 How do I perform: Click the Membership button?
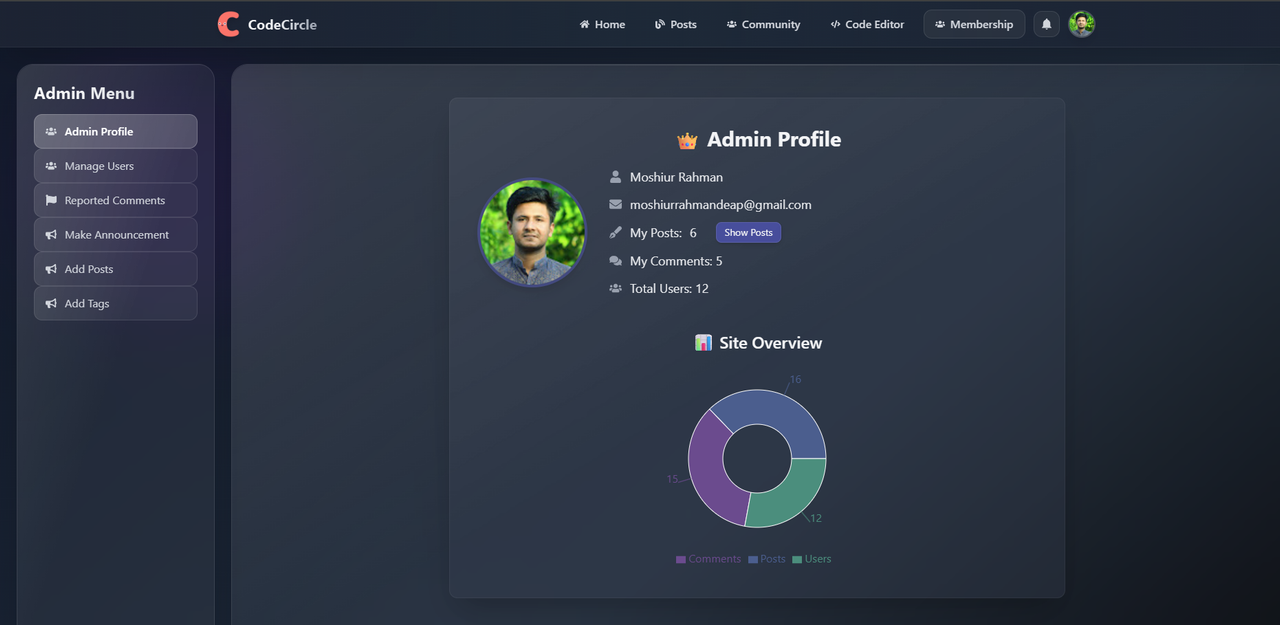974,24
